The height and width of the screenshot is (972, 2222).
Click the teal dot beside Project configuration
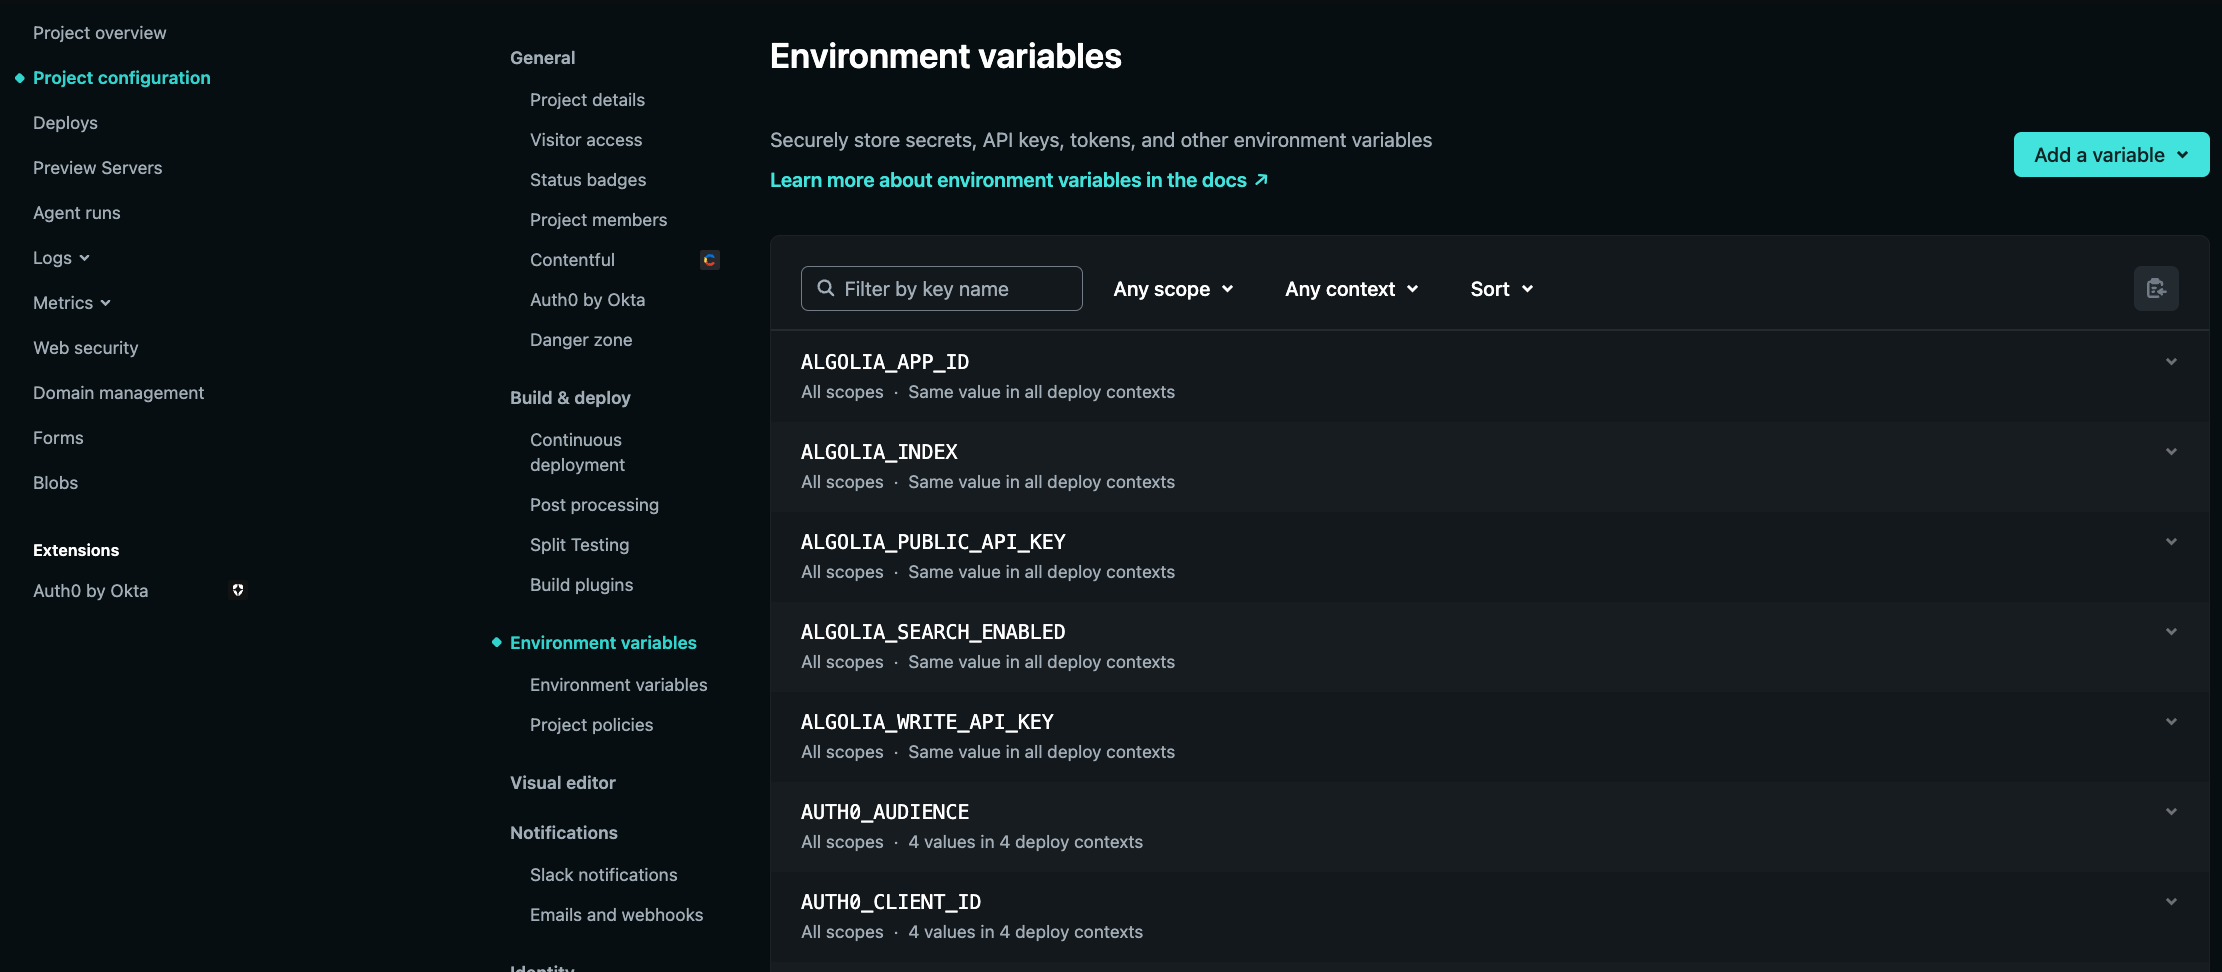[17, 77]
